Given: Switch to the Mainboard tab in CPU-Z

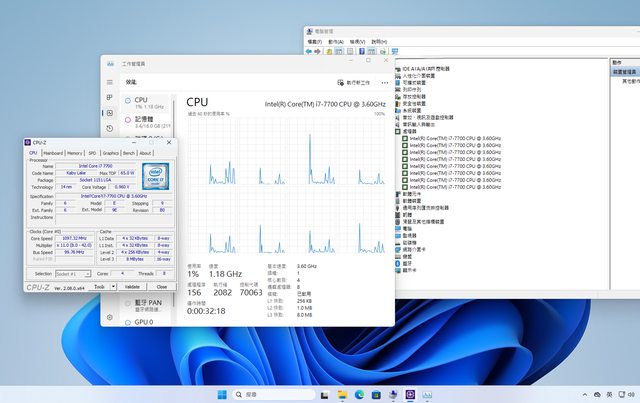Looking at the screenshot, I should coord(53,153).
